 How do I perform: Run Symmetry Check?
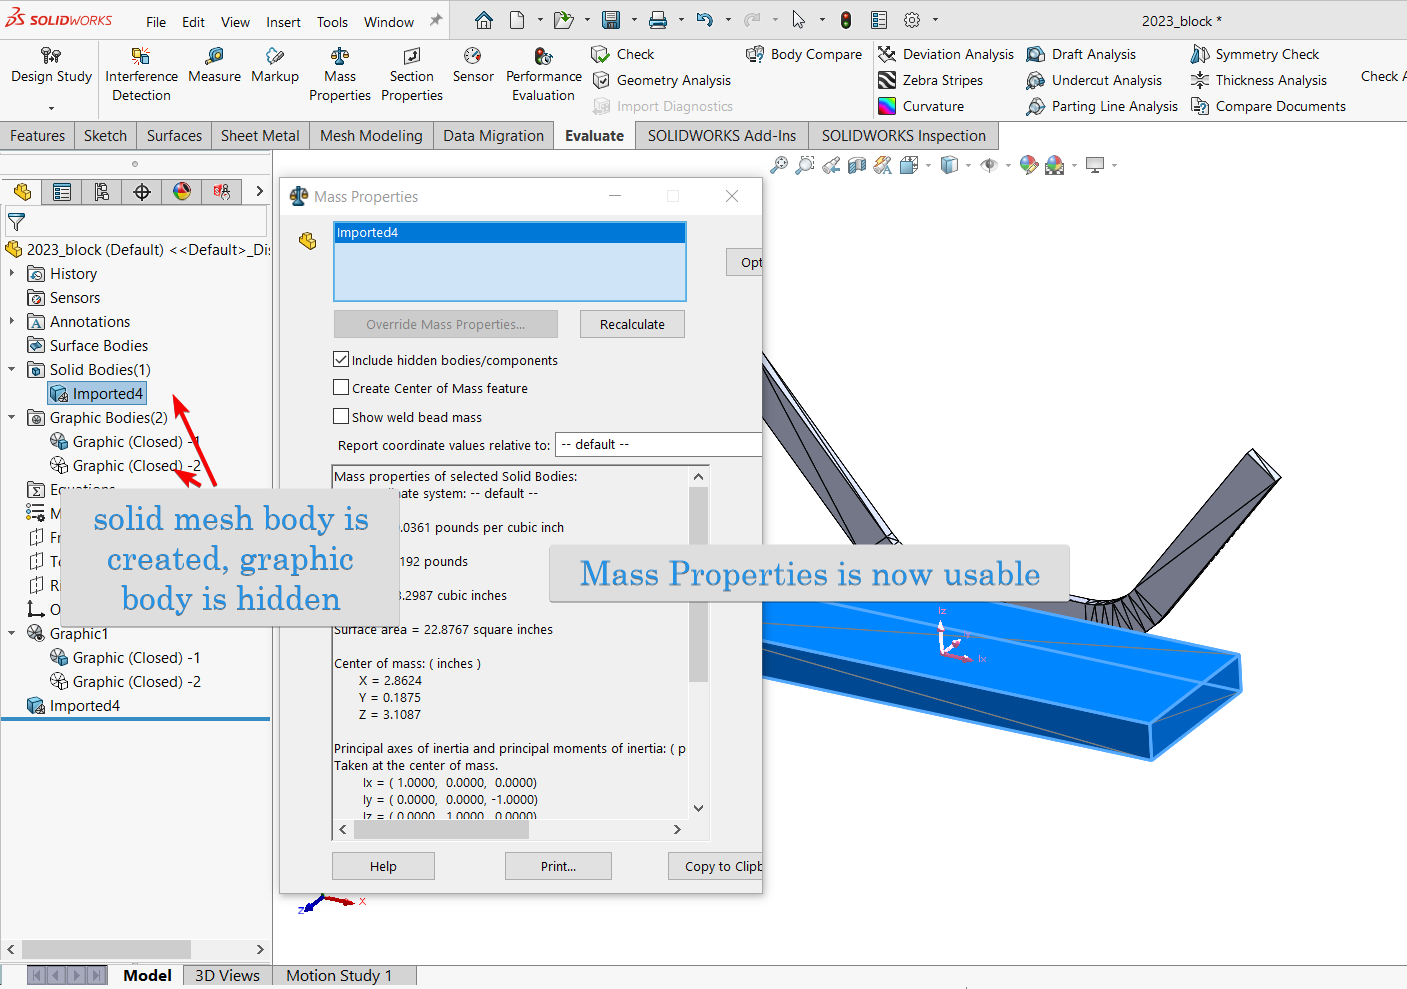[x=1255, y=54]
